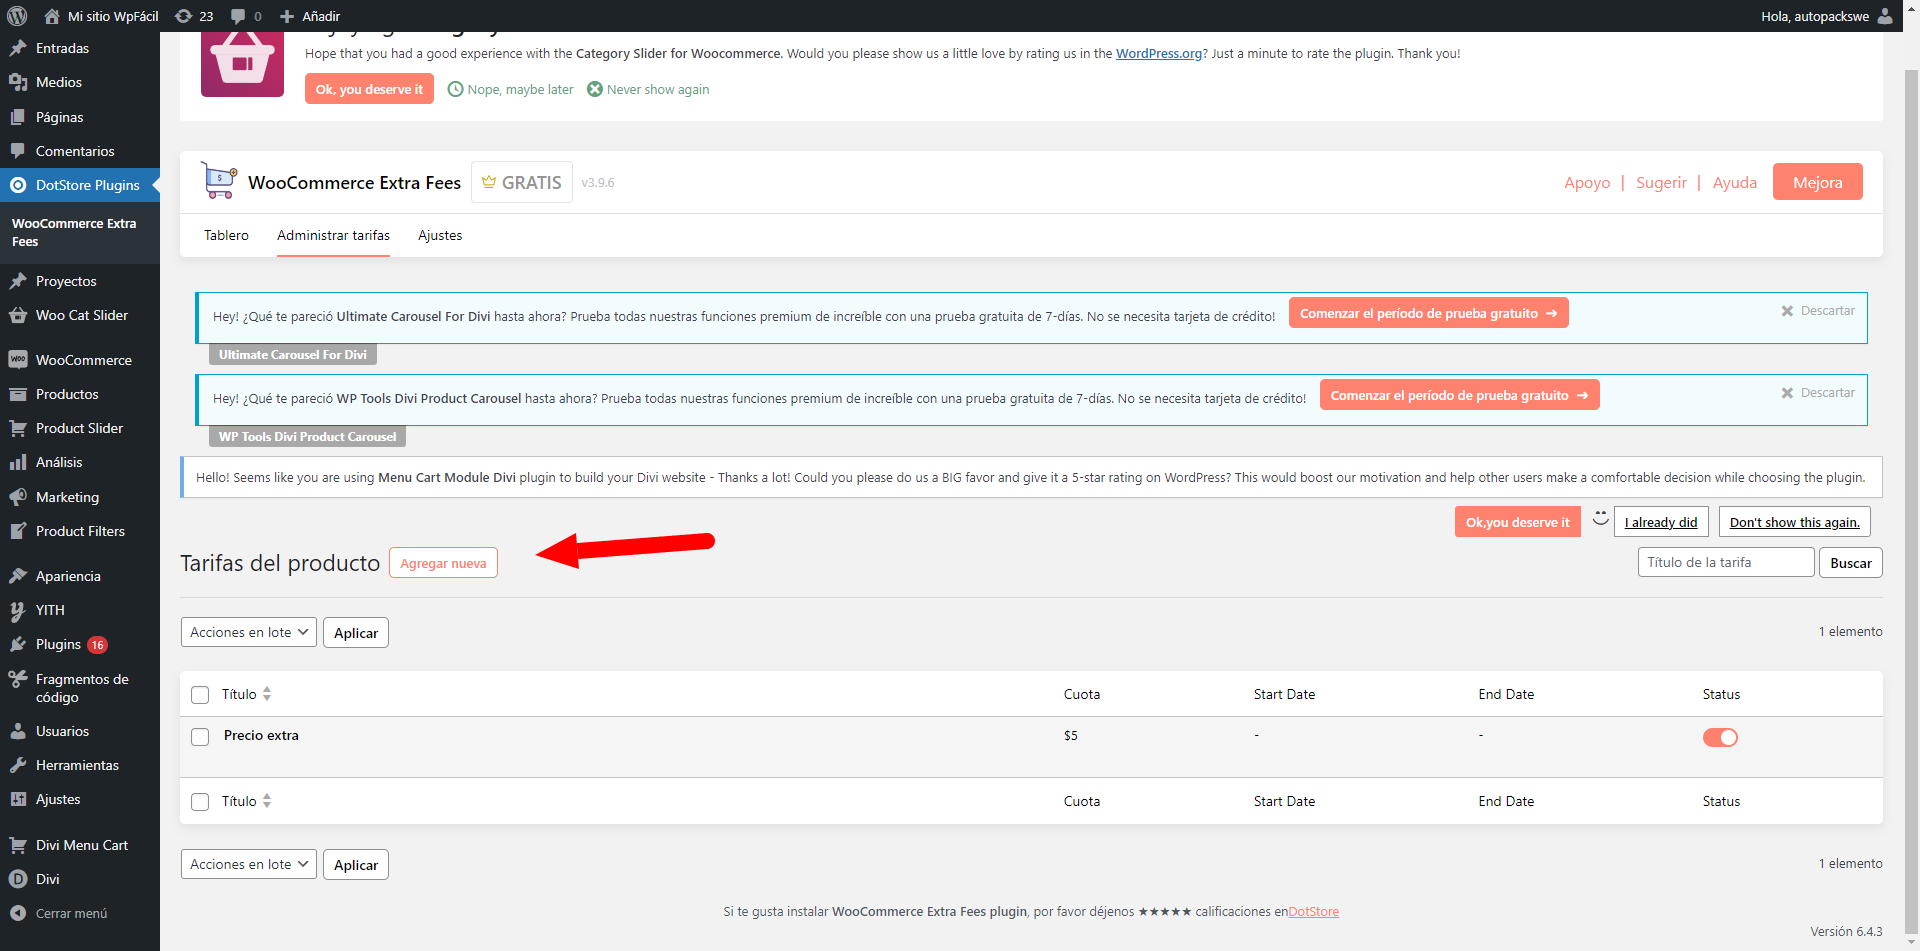The height and width of the screenshot is (951, 1920).
Task: Click the Plugins icon with 16 badge
Action: pos(18,644)
